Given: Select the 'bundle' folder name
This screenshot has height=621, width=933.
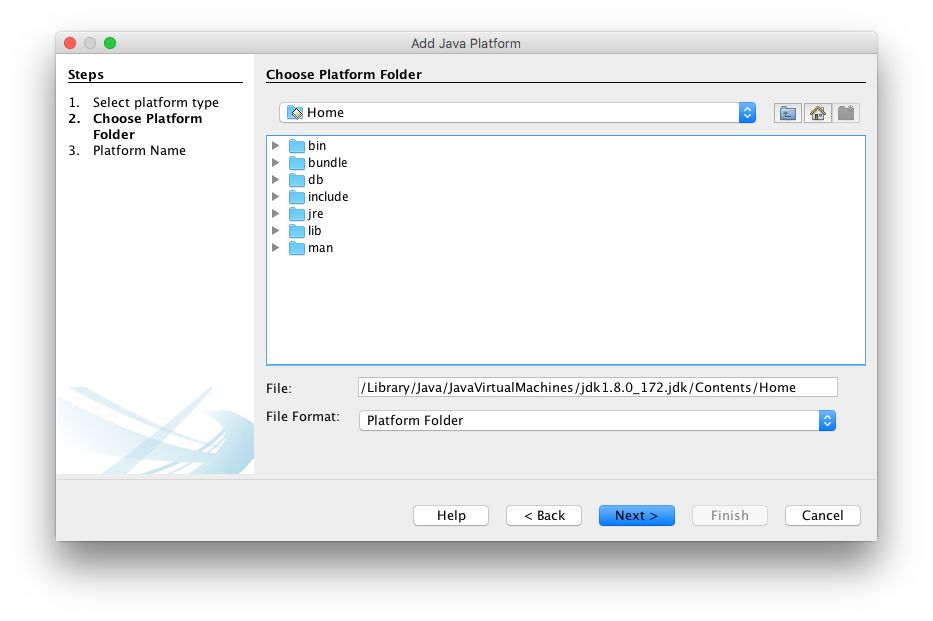Looking at the screenshot, I should (x=328, y=162).
